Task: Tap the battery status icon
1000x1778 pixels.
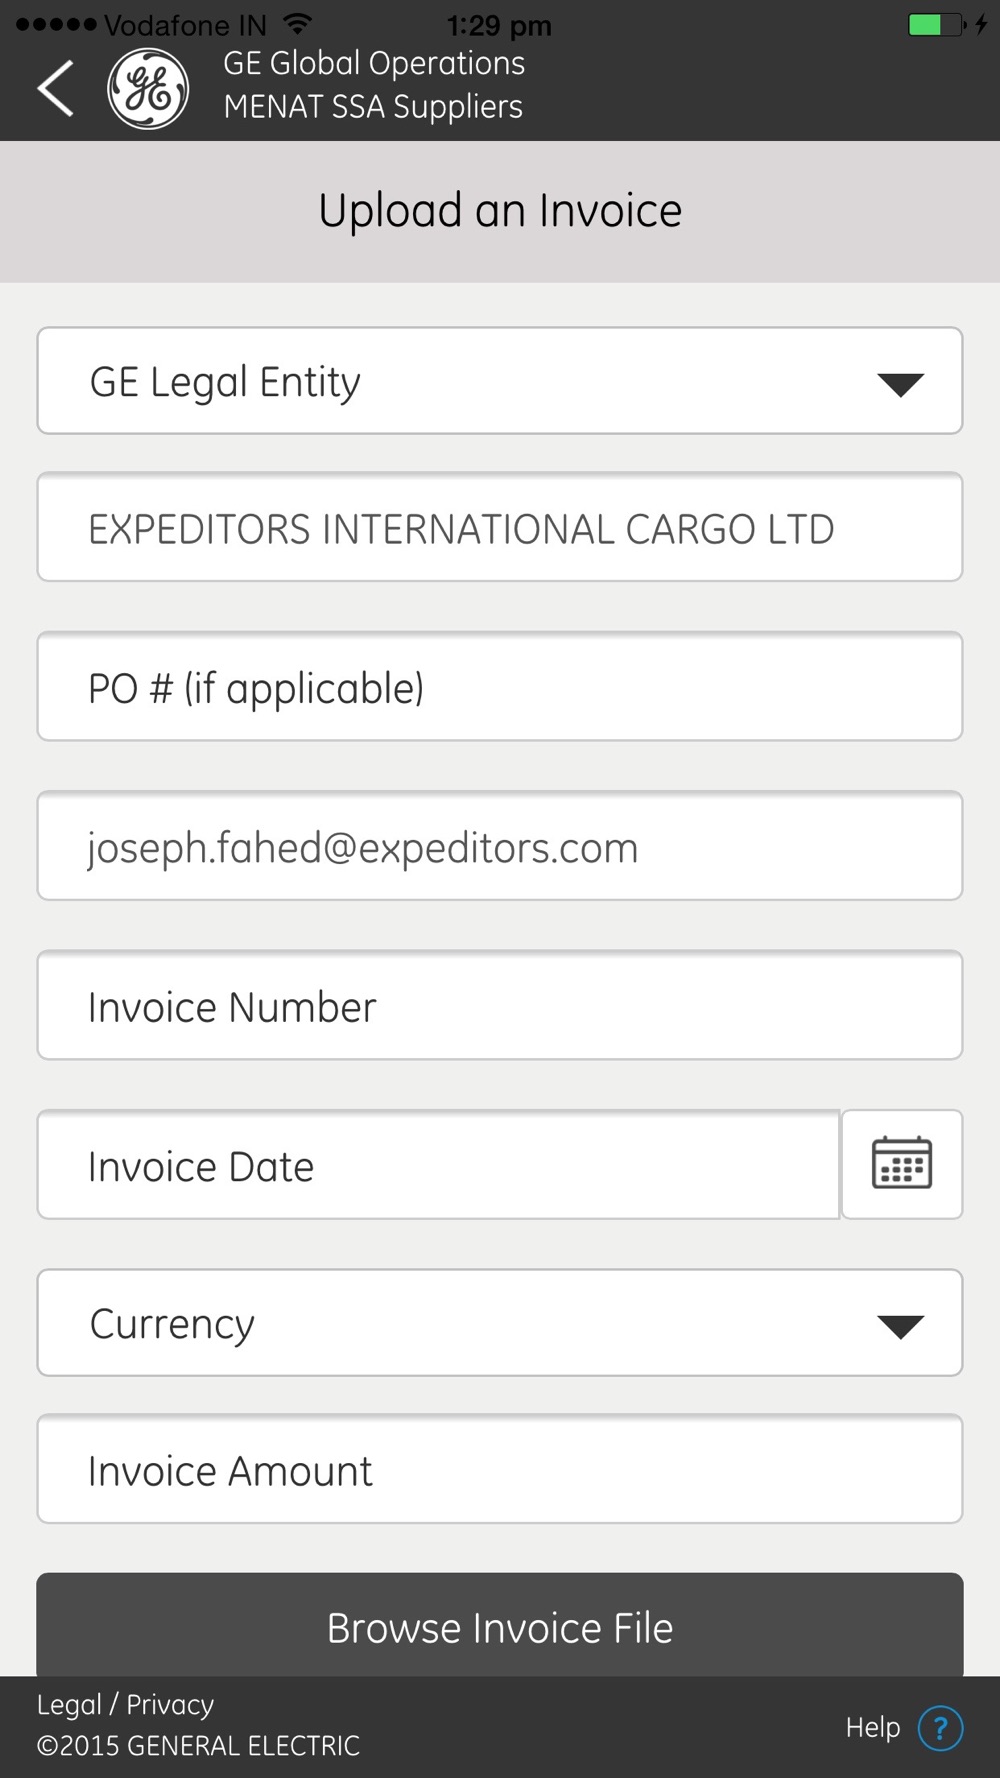Action: pyautogui.click(x=936, y=24)
